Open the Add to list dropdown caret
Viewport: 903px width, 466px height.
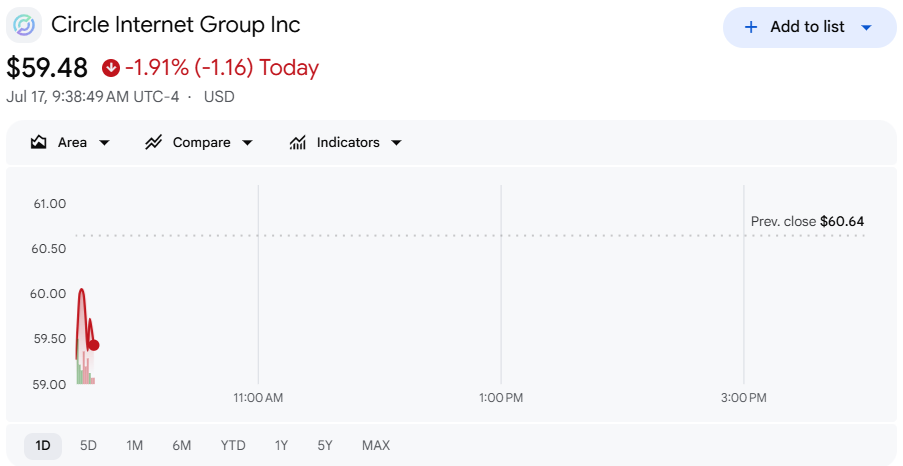tap(866, 27)
